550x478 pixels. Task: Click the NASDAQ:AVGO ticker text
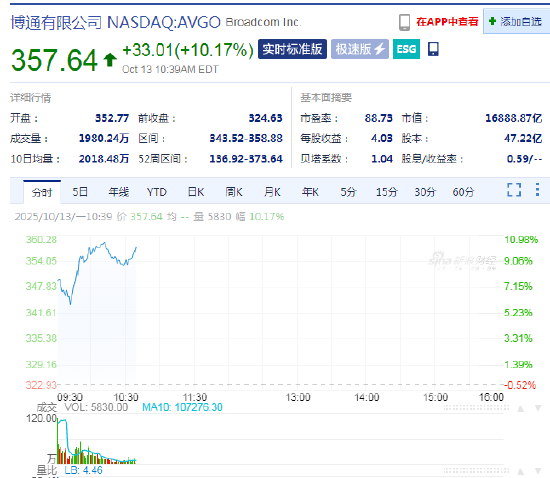(x=164, y=22)
